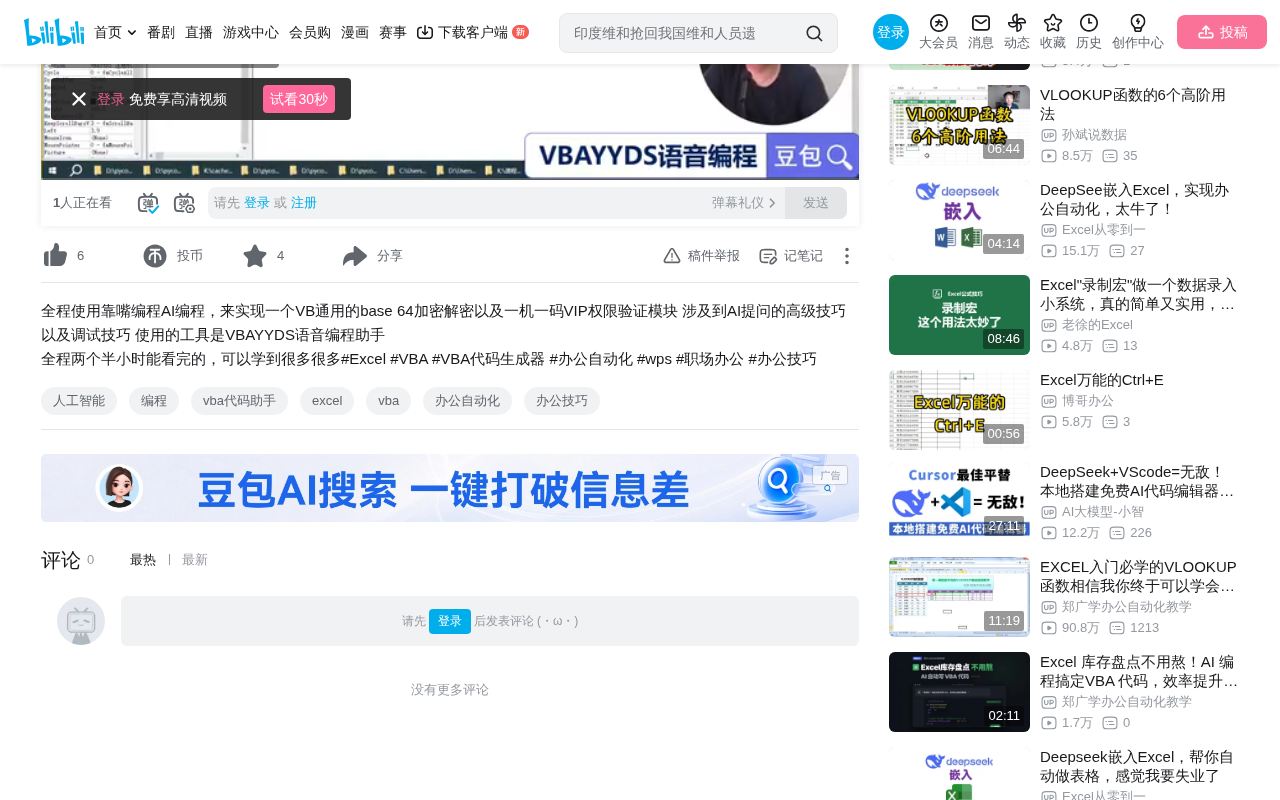Click the bilibili logo
Image resolution: width=1280 pixels, height=800 pixels.
54,32
